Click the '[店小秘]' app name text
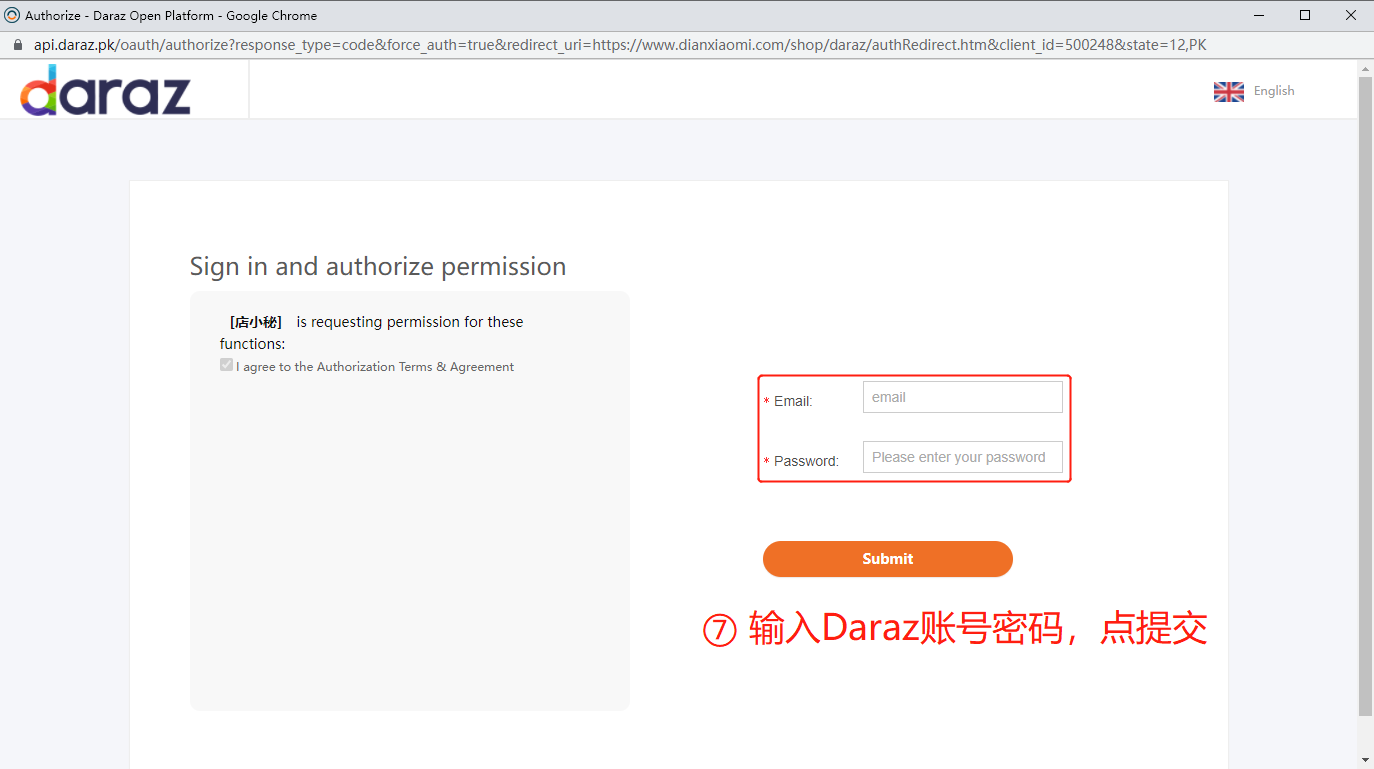This screenshot has width=1374, height=769. tap(256, 322)
